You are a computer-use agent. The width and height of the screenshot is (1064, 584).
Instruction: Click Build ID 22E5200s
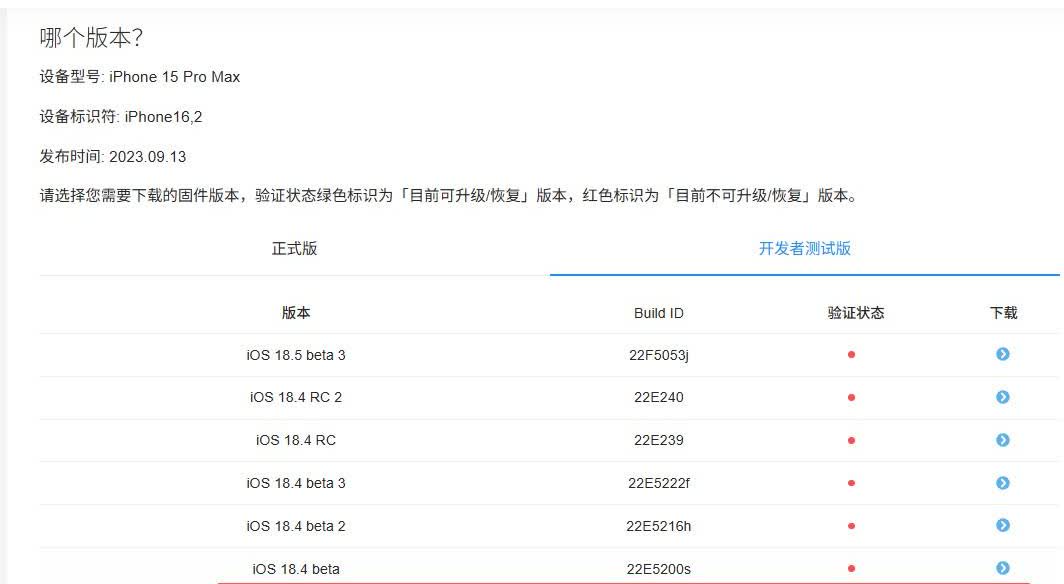[658, 569]
